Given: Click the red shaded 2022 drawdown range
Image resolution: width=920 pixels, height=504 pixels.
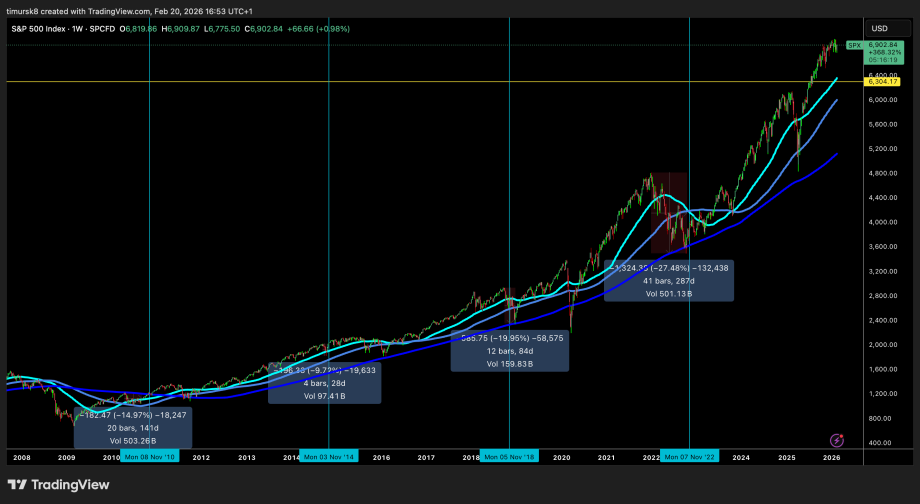Looking at the screenshot, I should pyautogui.click(x=669, y=212).
